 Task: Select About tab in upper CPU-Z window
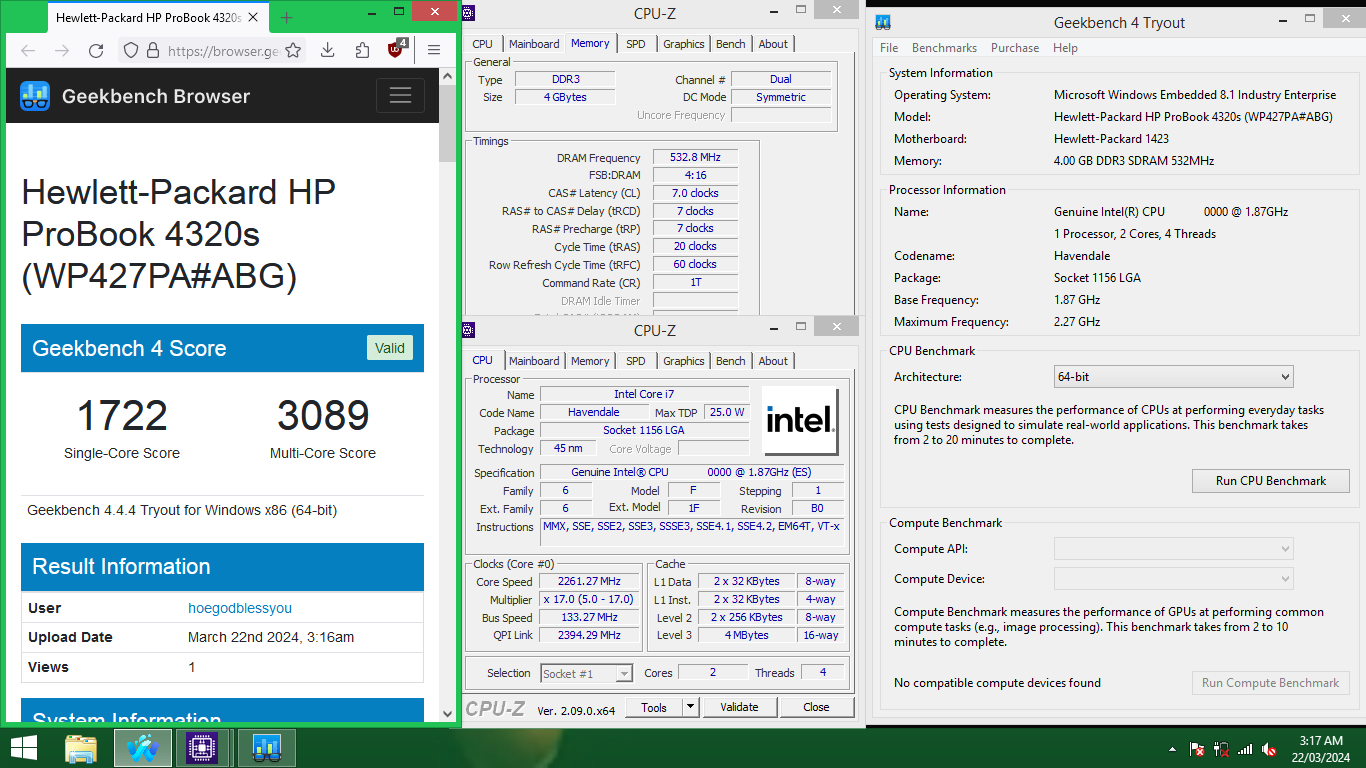(x=773, y=44)
